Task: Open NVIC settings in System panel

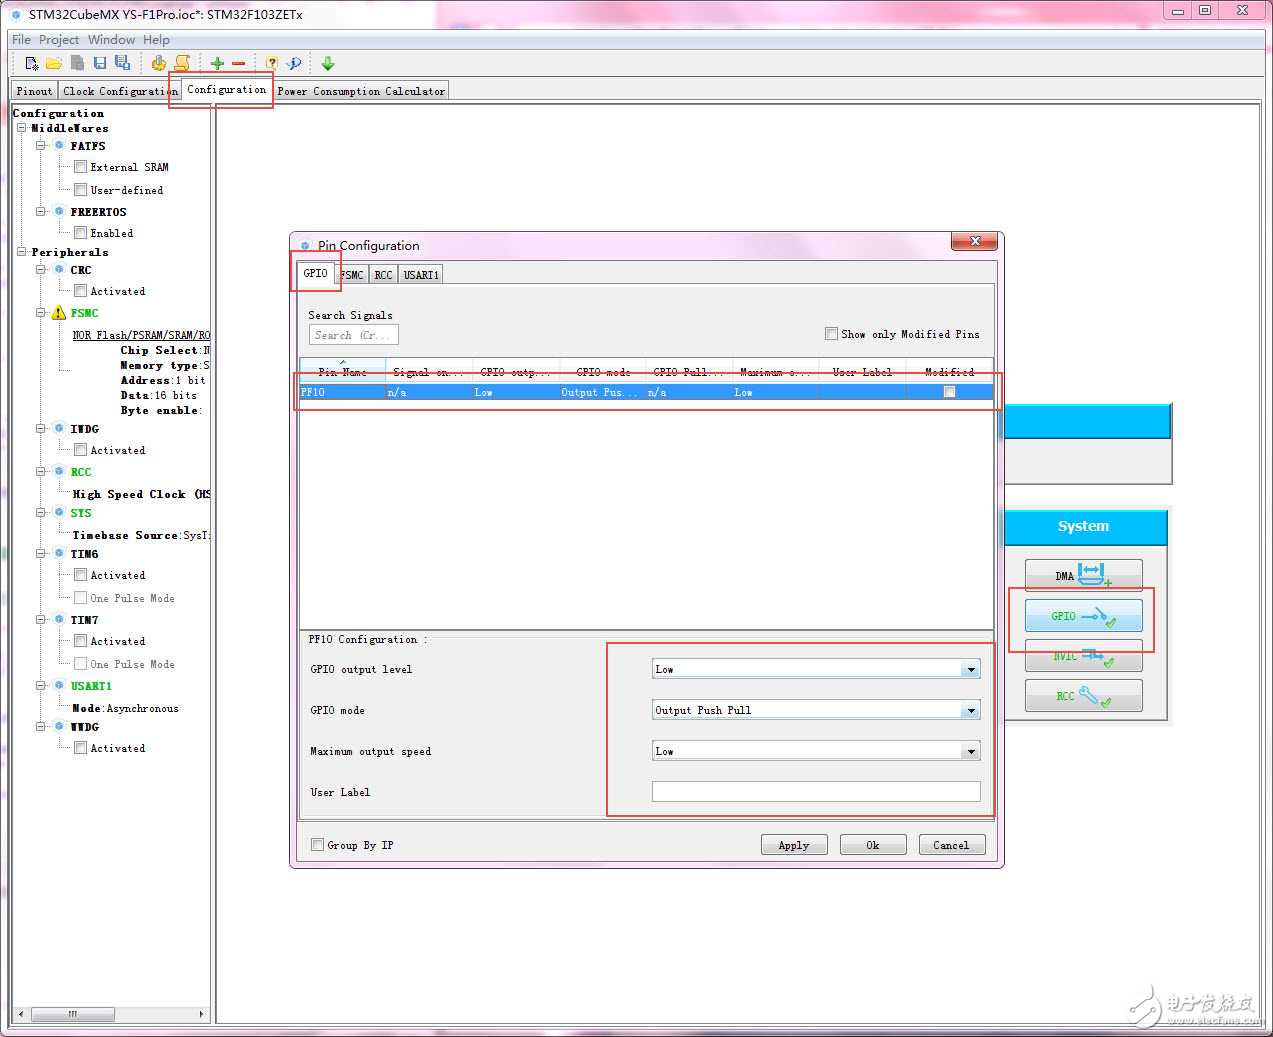Action: tap(1084, 656)
